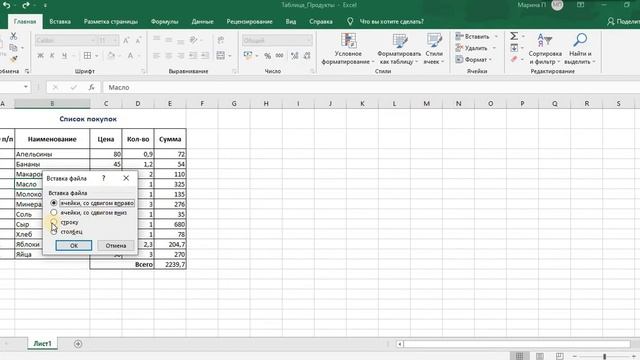This screenshot has width=640, height=360.
Task: Expand Стили ячеек menu
Action: coord(434,49)
